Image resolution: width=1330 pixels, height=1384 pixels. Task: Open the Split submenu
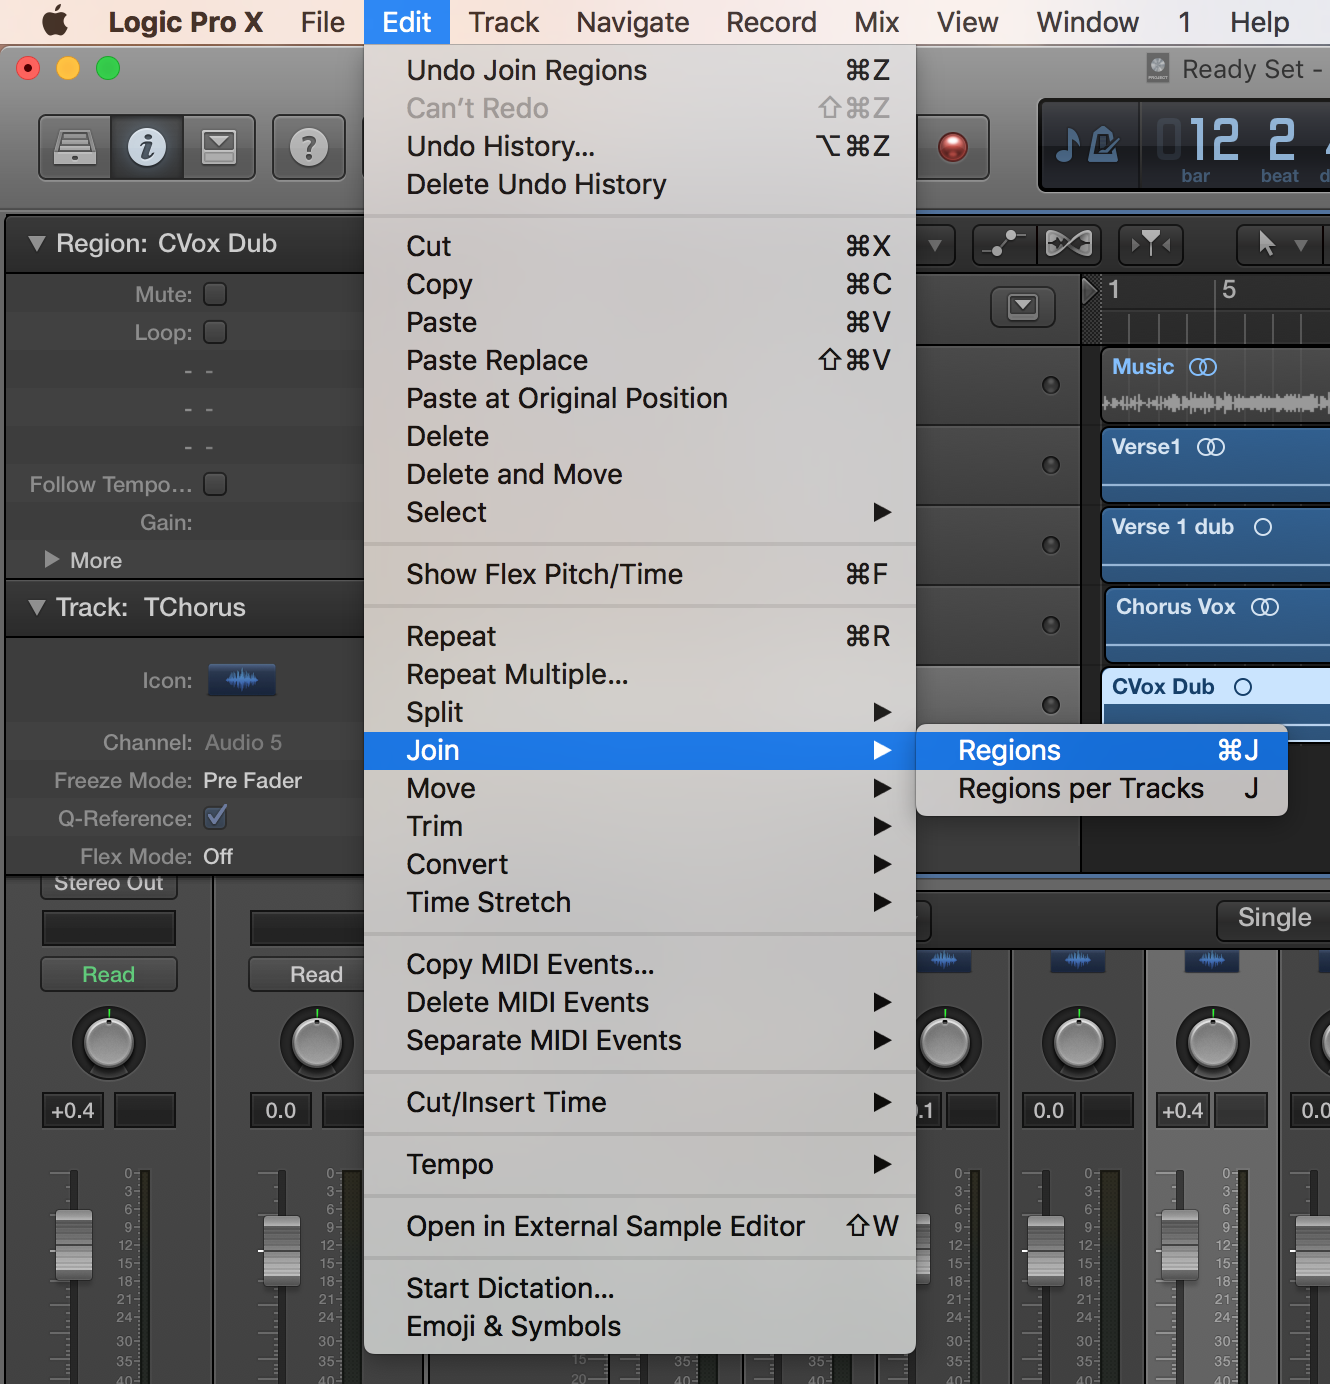[640, 712]
